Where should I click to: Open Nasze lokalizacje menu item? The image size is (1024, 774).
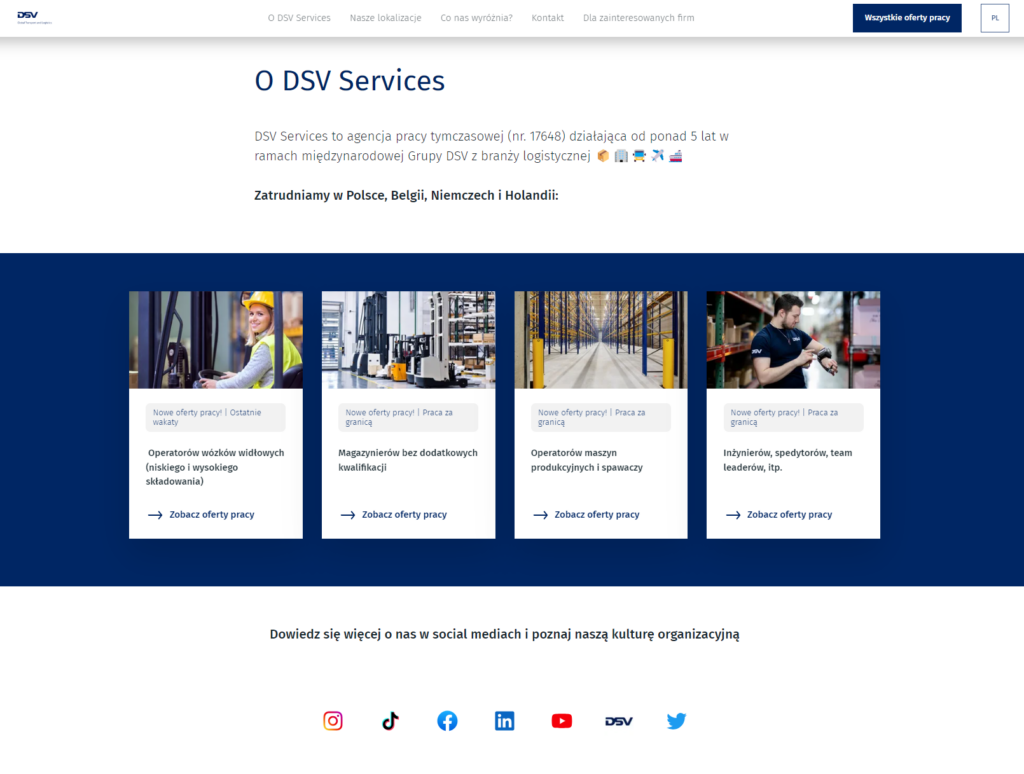(x=385, y=18)
